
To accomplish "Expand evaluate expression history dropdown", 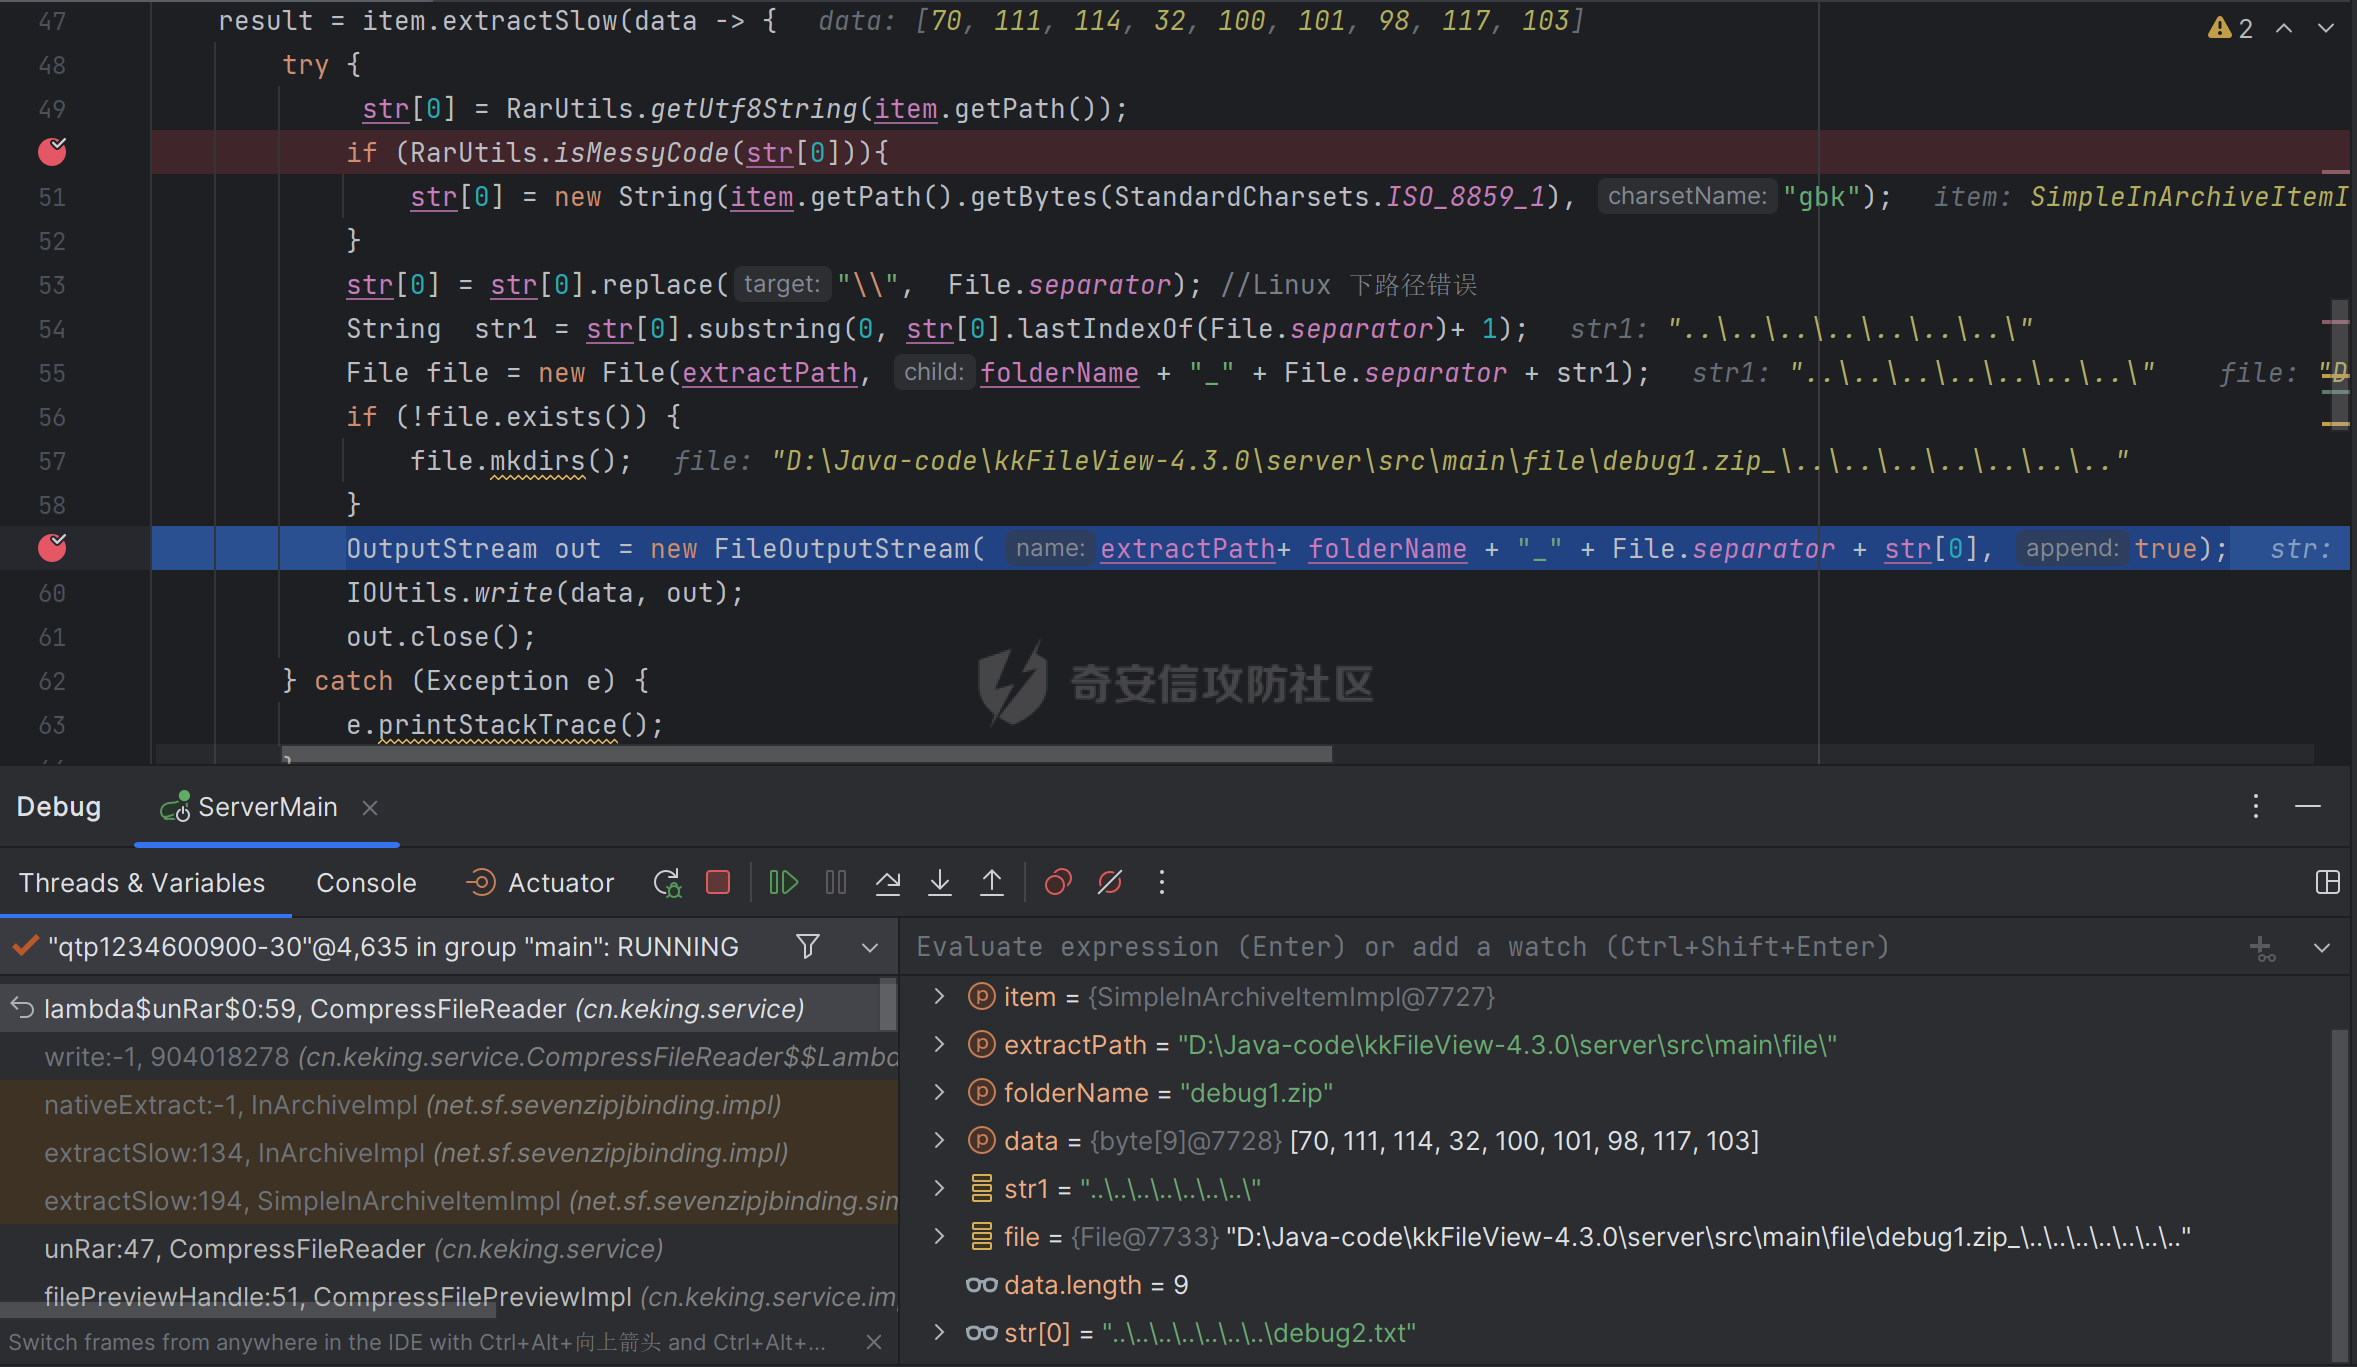I will (2323, 948).
